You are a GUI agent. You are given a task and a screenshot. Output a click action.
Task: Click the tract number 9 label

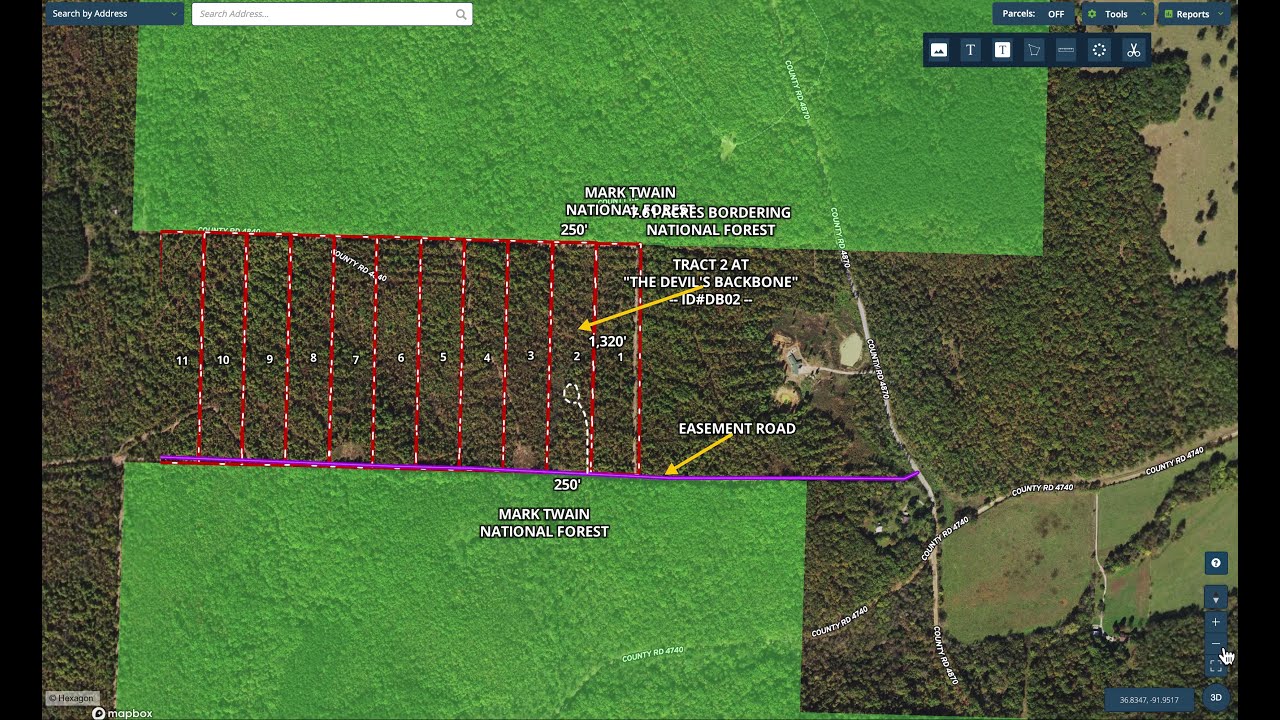270,358
